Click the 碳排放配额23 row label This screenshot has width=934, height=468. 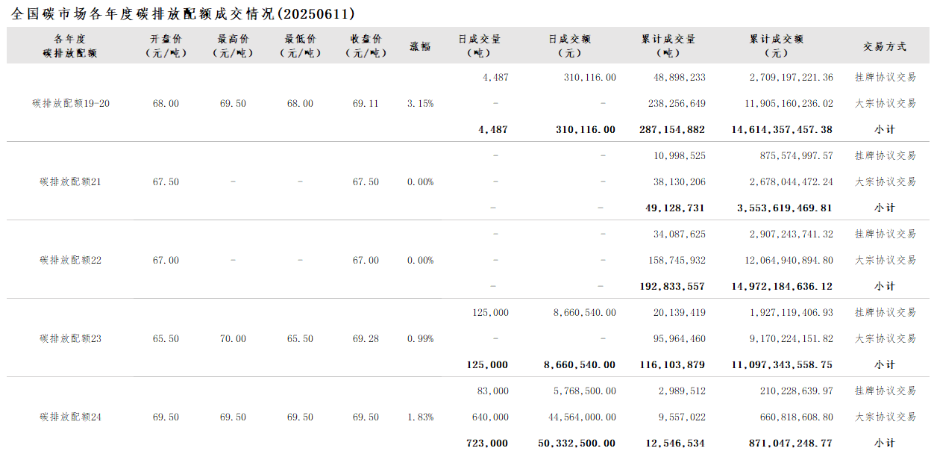point(71,339)
